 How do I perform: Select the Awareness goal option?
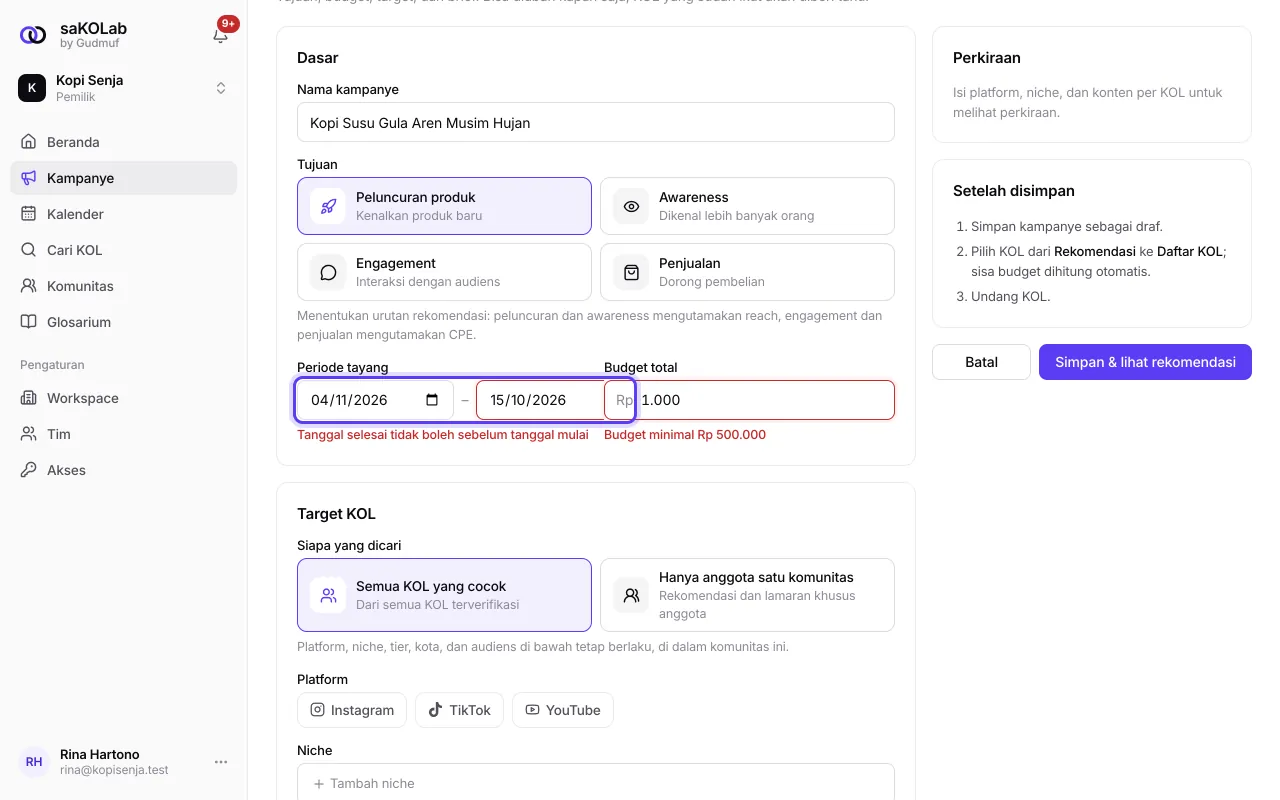[x=747, y=206]
